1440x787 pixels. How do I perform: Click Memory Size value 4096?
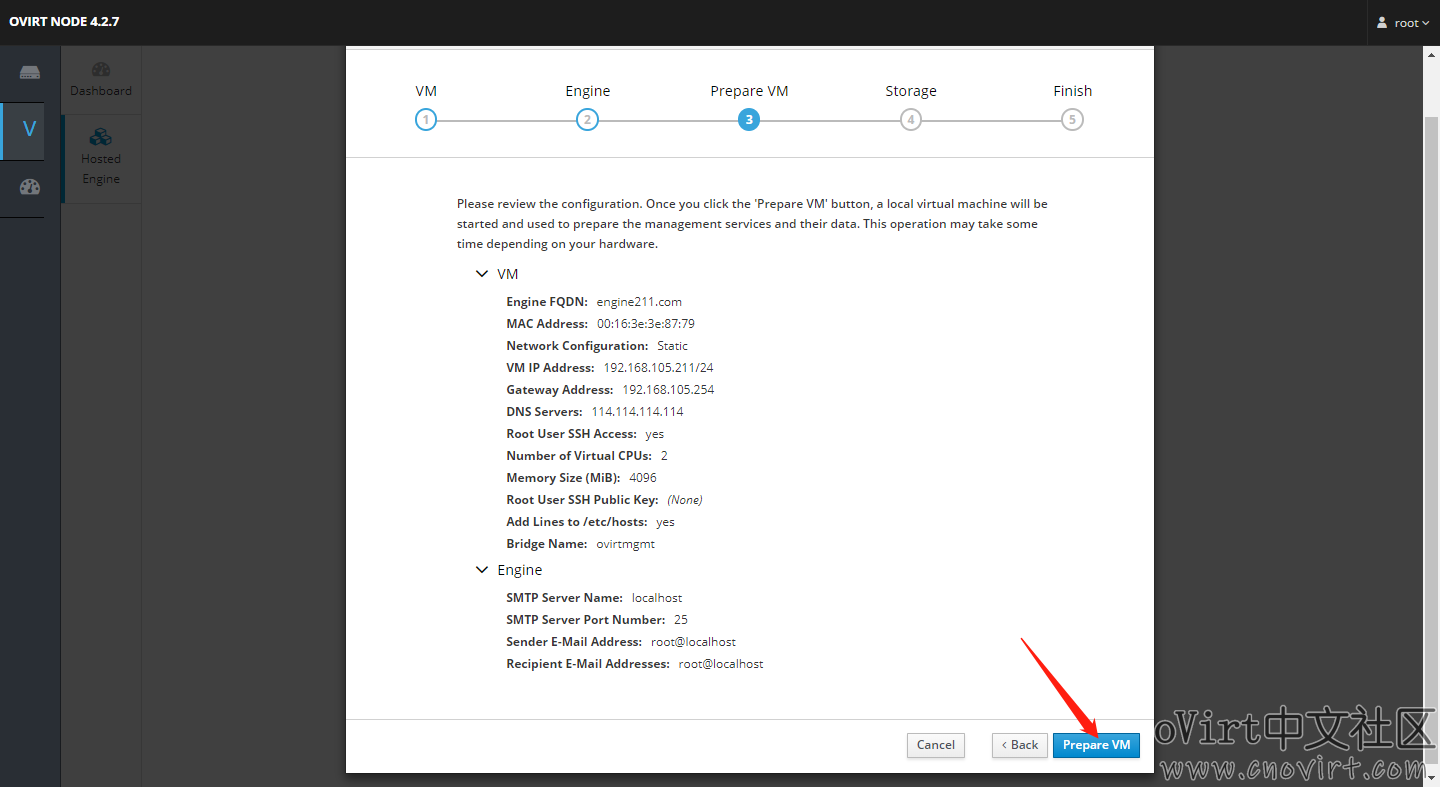643,478
